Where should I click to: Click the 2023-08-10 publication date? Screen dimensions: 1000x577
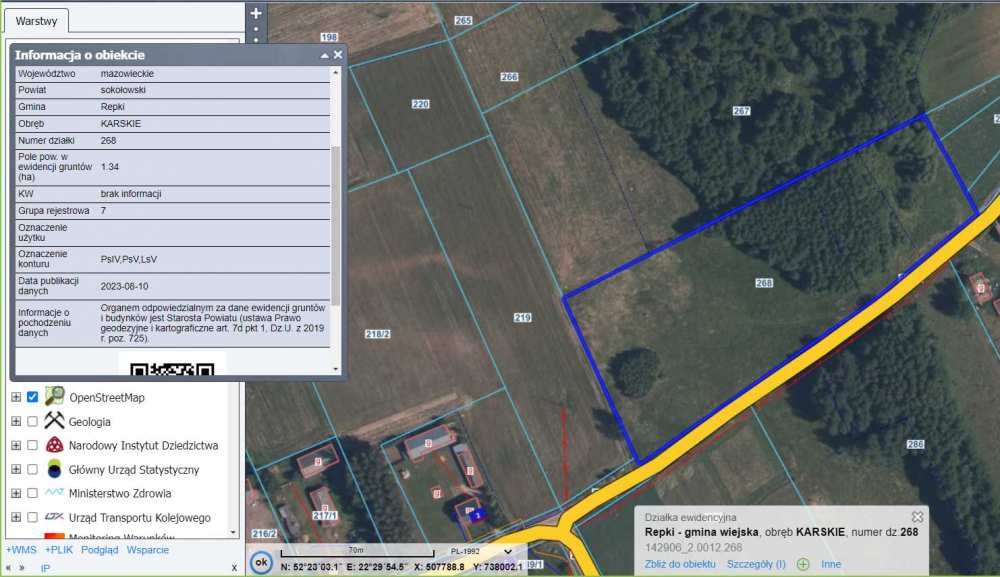tap(124, 286)
